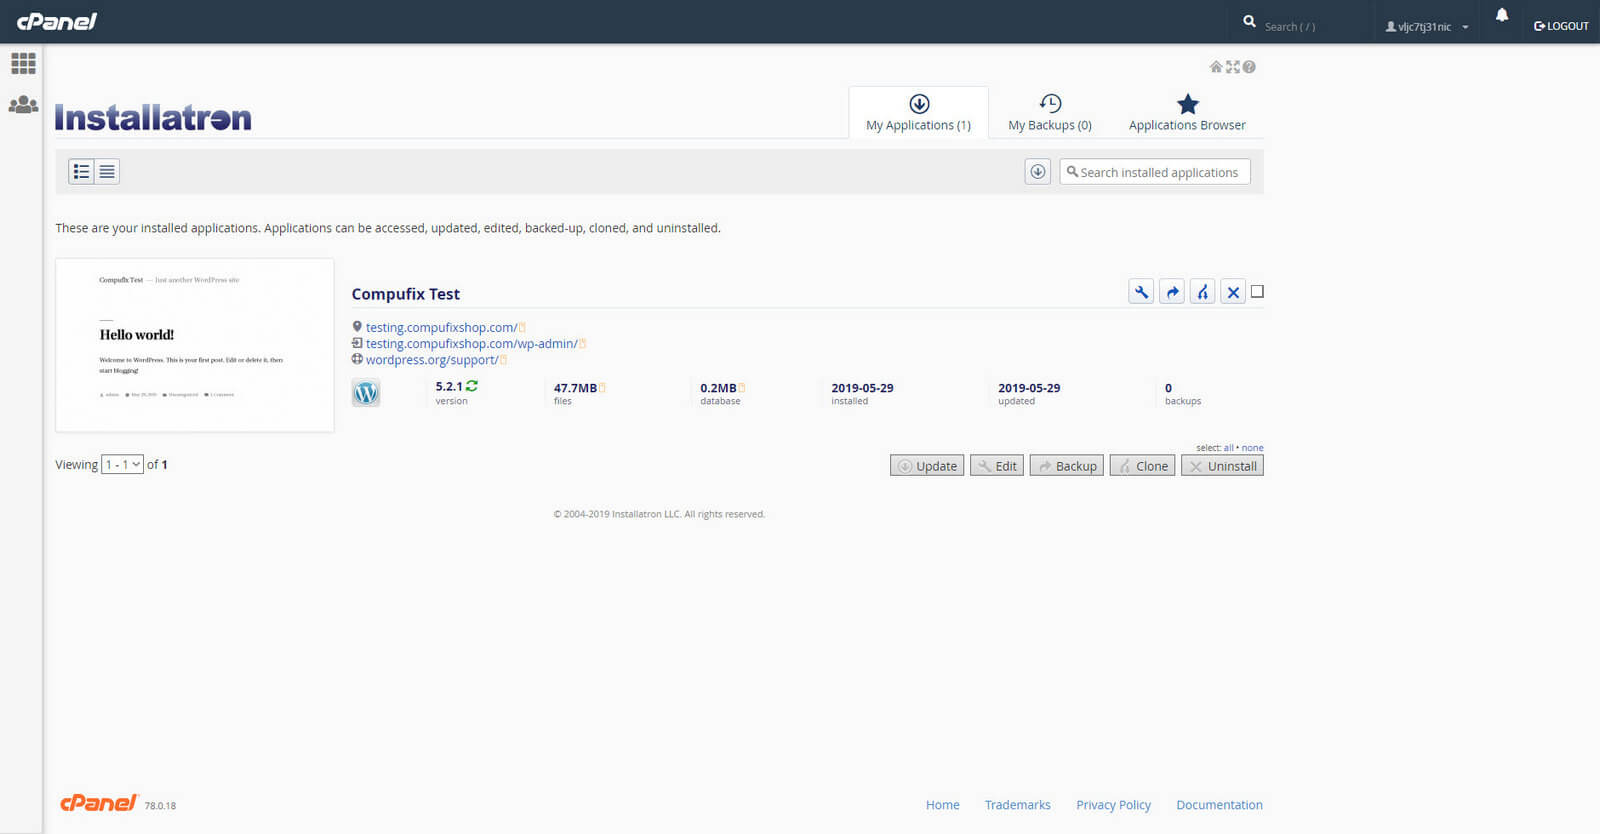Switch to compact list view icon
1600x834 pixels.
(x=107, y=172)
